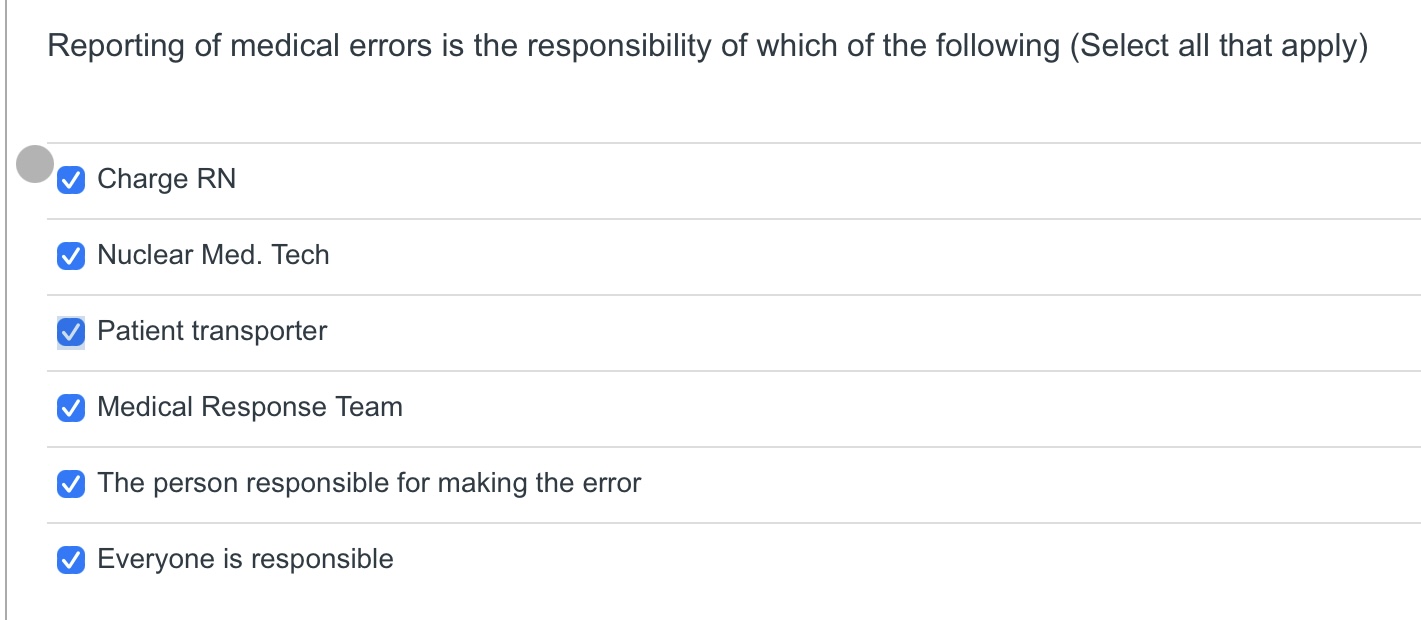Click the blue checkmark icon on Nuclear Med. Tech
Viewport: 1421px width, 620px height.
70,256
